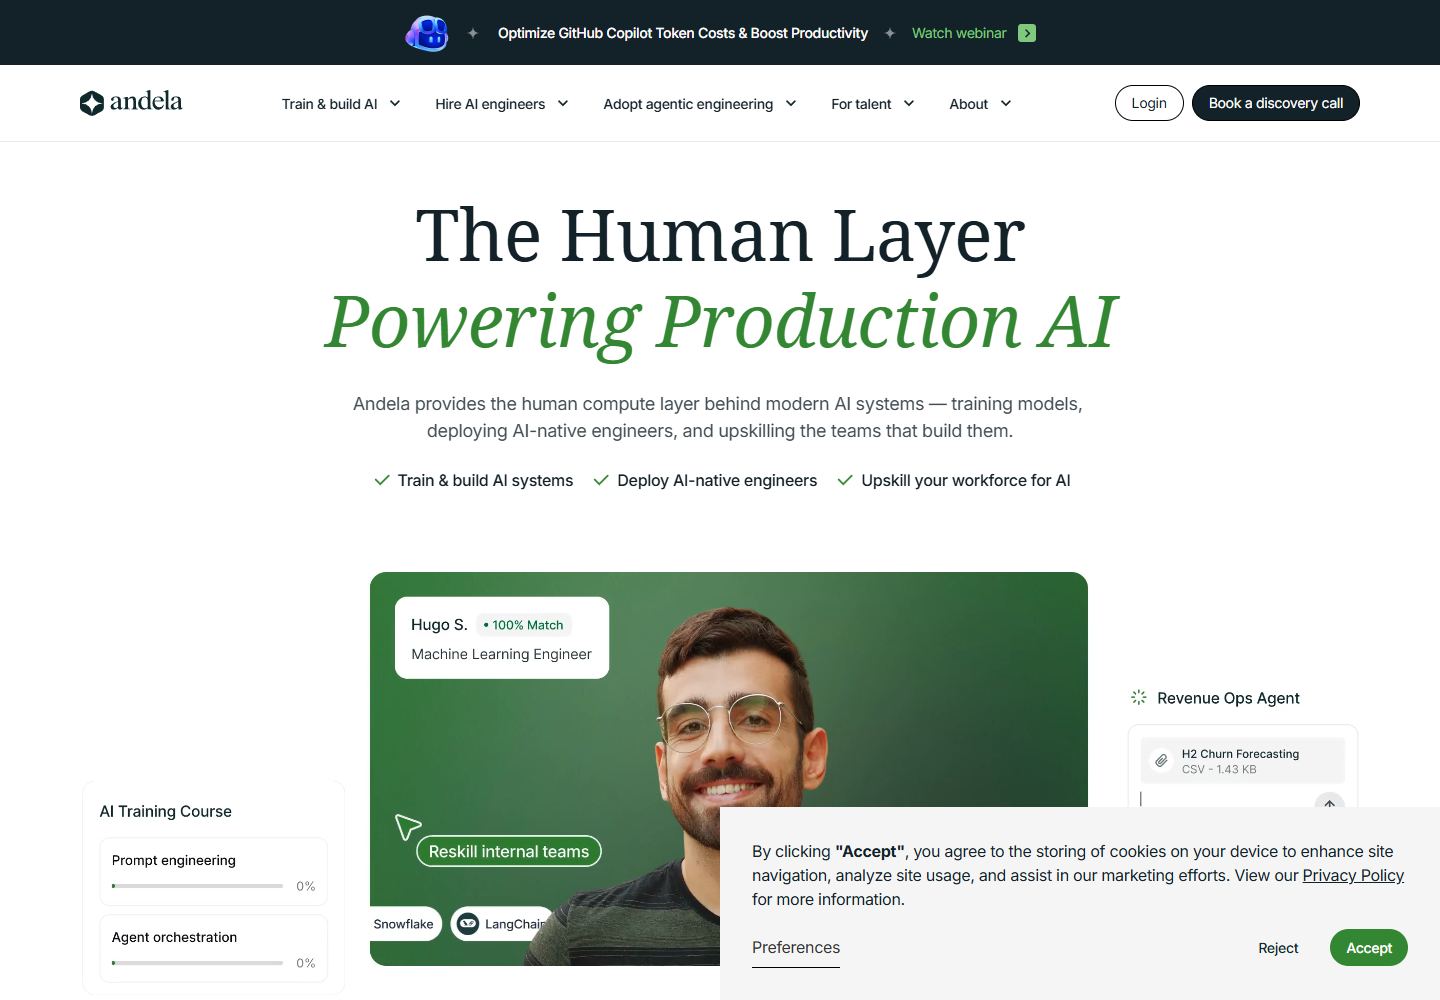Screen dimensions: 1440x1000
Task: Expand the About chevron
Action: coord(1006,103)
